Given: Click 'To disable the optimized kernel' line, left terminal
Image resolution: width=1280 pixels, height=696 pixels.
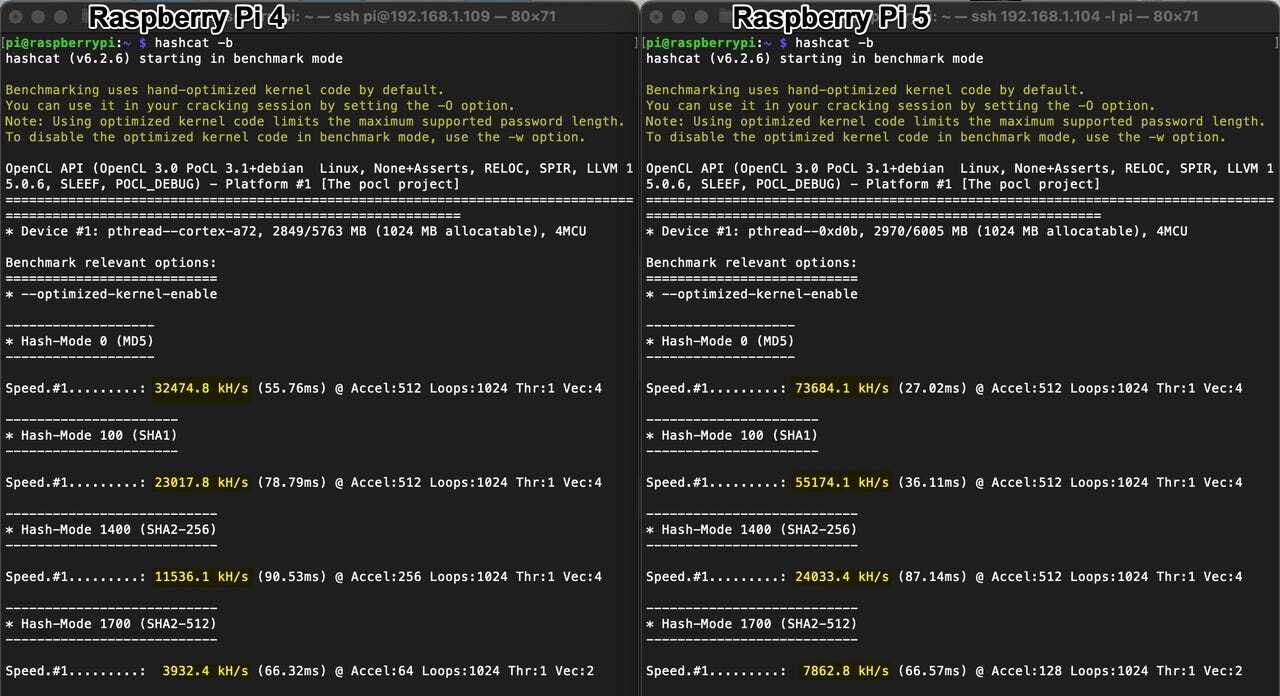Looking at the screenshot, I should click(295, 137).
